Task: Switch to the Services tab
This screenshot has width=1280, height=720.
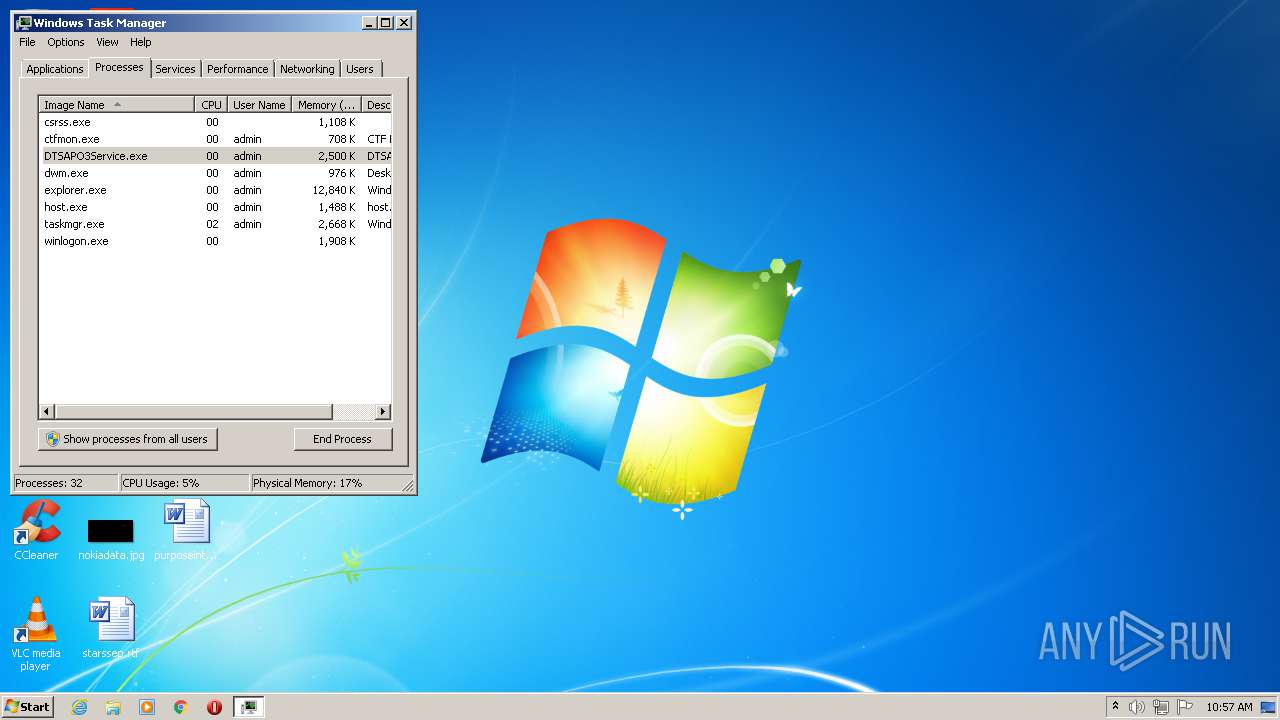Action: click(175, 69)
